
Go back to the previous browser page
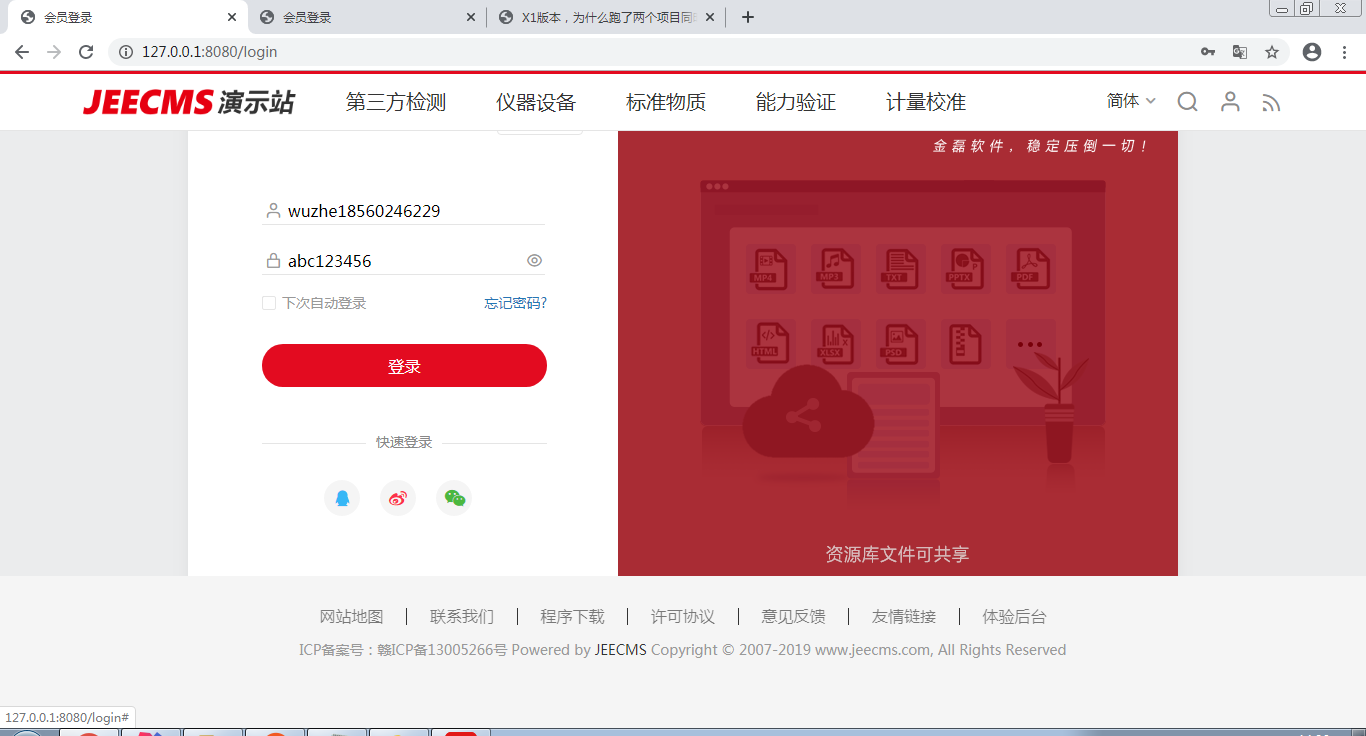point(22,52)
